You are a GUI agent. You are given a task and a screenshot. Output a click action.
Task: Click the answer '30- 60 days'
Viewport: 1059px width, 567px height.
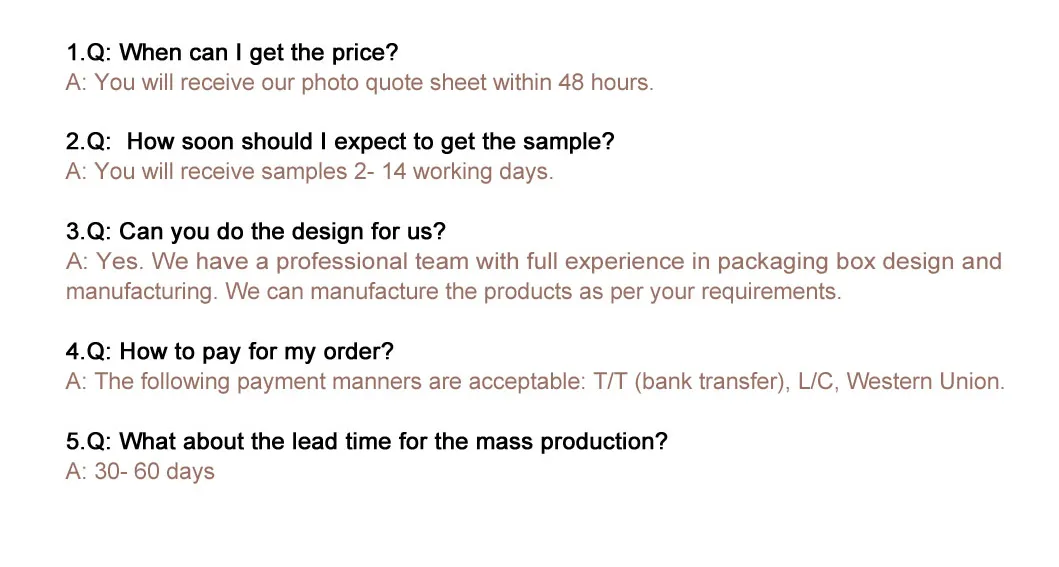pos(155,472)
